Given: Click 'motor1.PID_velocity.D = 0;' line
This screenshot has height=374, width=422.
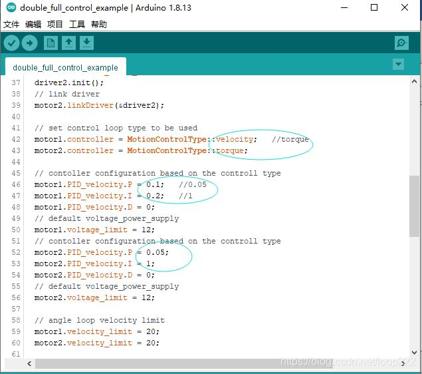Looking at the screenshot, I should 94,207.
